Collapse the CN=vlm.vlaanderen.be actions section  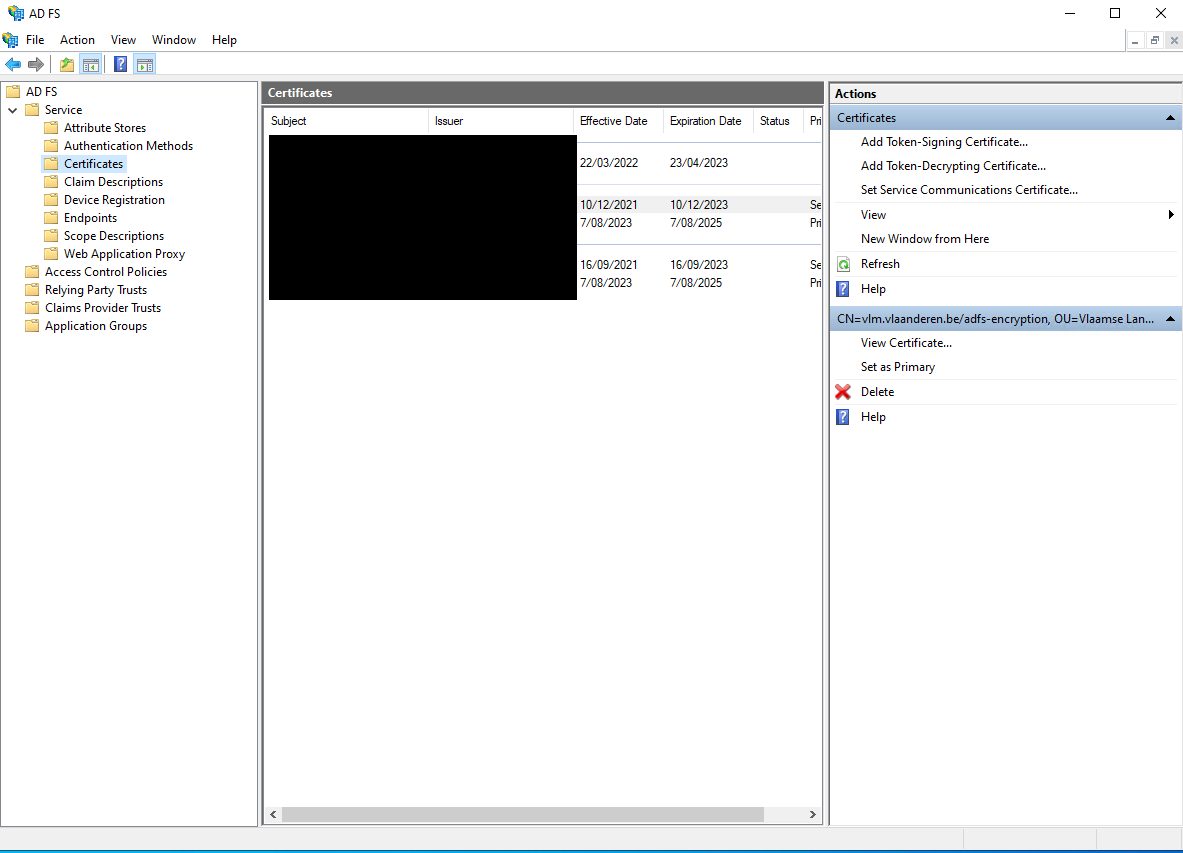point(1170,319)
